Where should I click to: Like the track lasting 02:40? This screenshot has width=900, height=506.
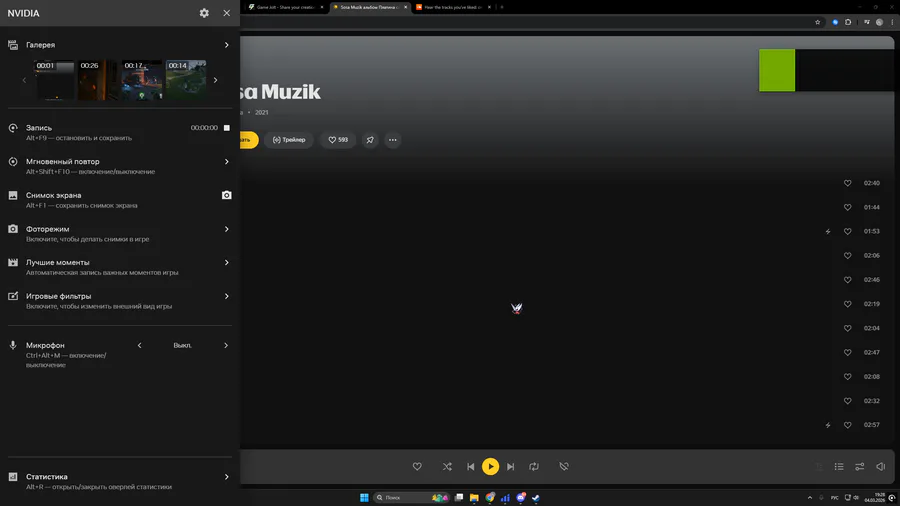pos(847,183)
